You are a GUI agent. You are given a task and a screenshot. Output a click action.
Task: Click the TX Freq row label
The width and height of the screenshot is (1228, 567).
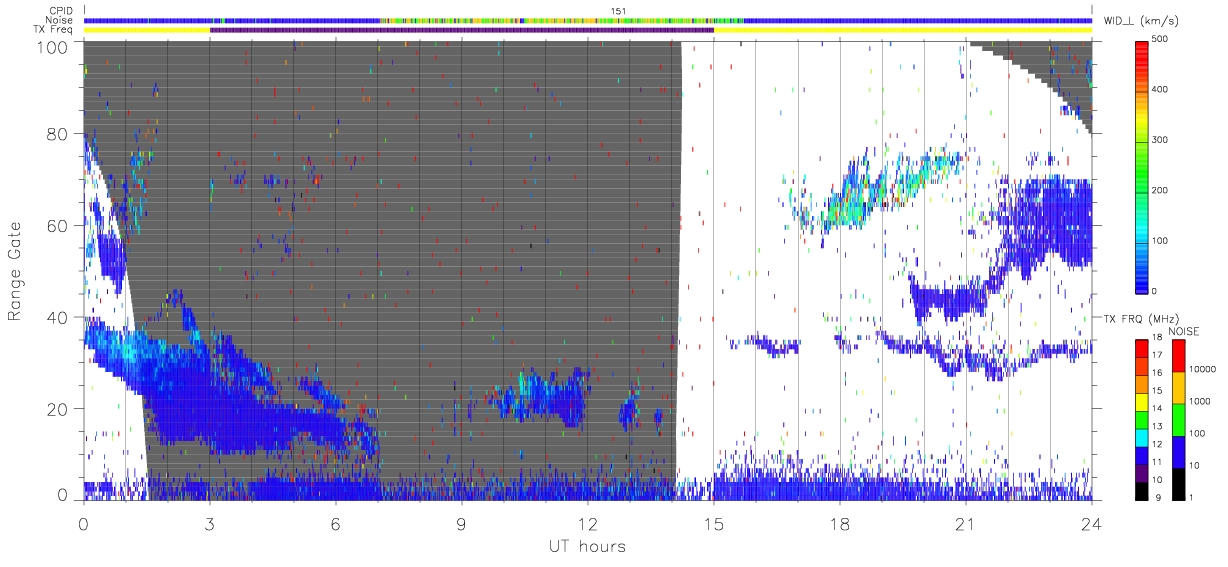(54, 29)
